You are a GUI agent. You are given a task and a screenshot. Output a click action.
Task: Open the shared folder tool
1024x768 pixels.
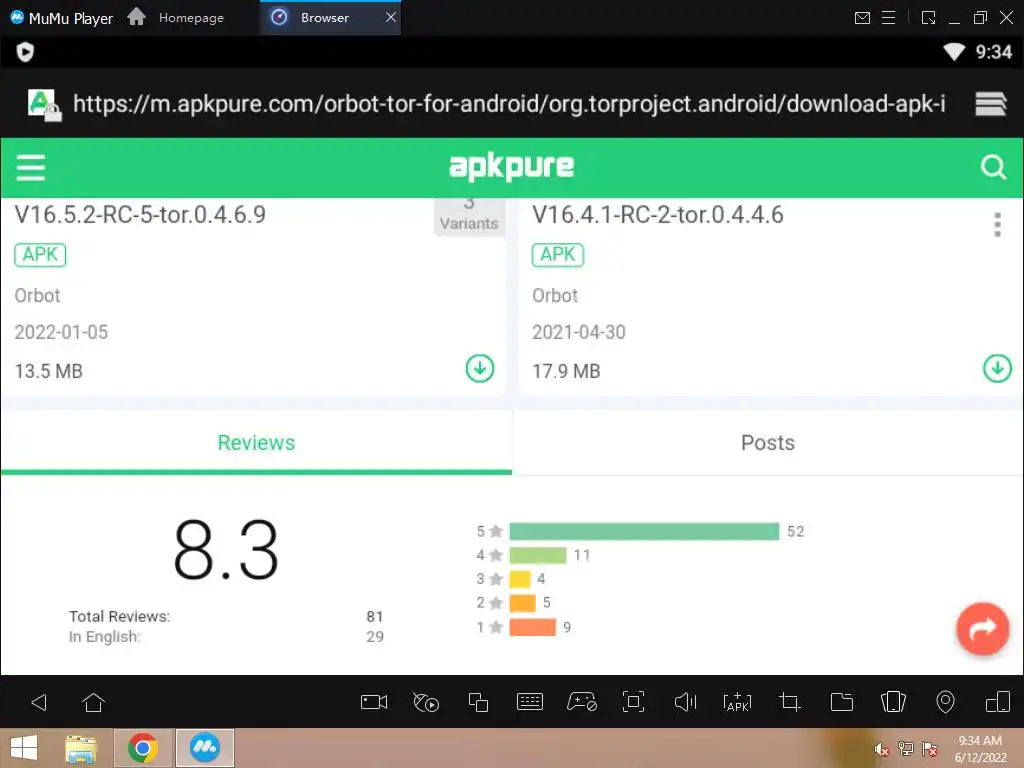[841, 703]
